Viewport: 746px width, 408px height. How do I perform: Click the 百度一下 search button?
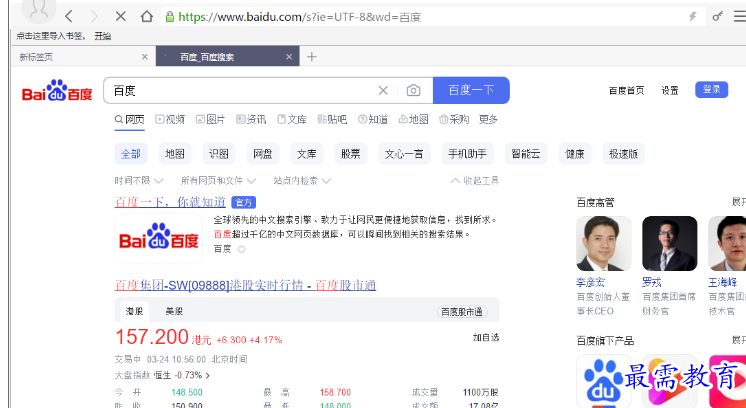click(471, 90)
